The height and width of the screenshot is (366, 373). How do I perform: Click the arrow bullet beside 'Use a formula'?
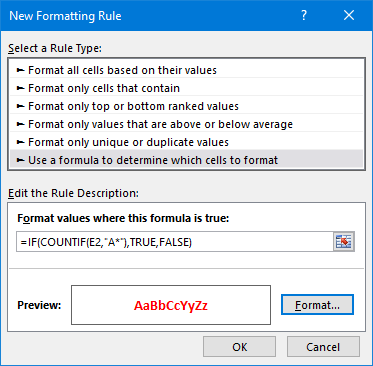point(21,160)
